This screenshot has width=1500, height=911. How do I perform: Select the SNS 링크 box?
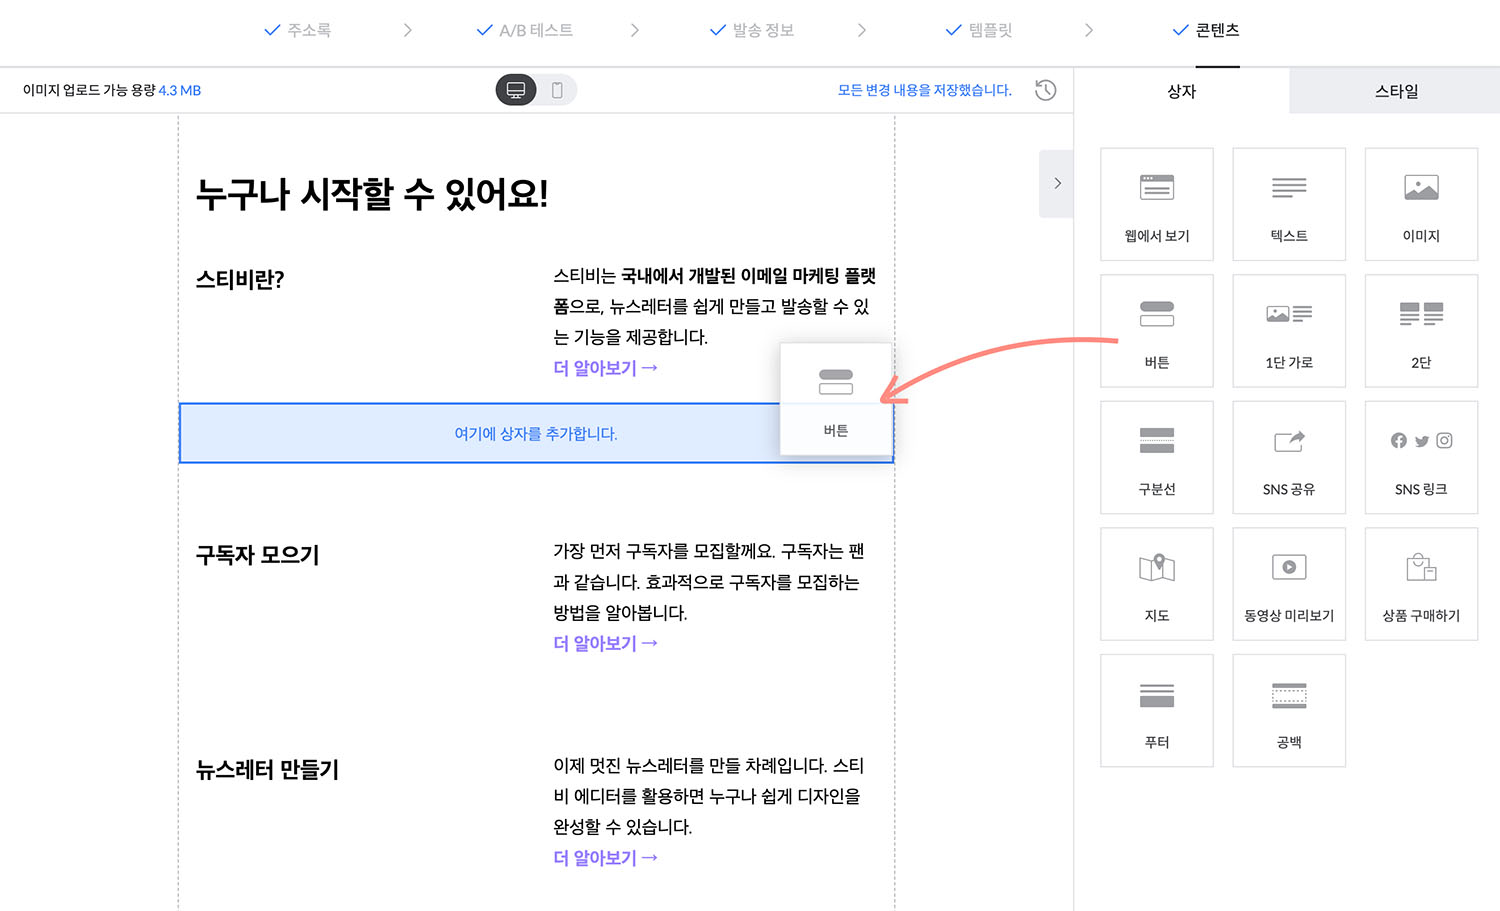tap(1421, 457)
